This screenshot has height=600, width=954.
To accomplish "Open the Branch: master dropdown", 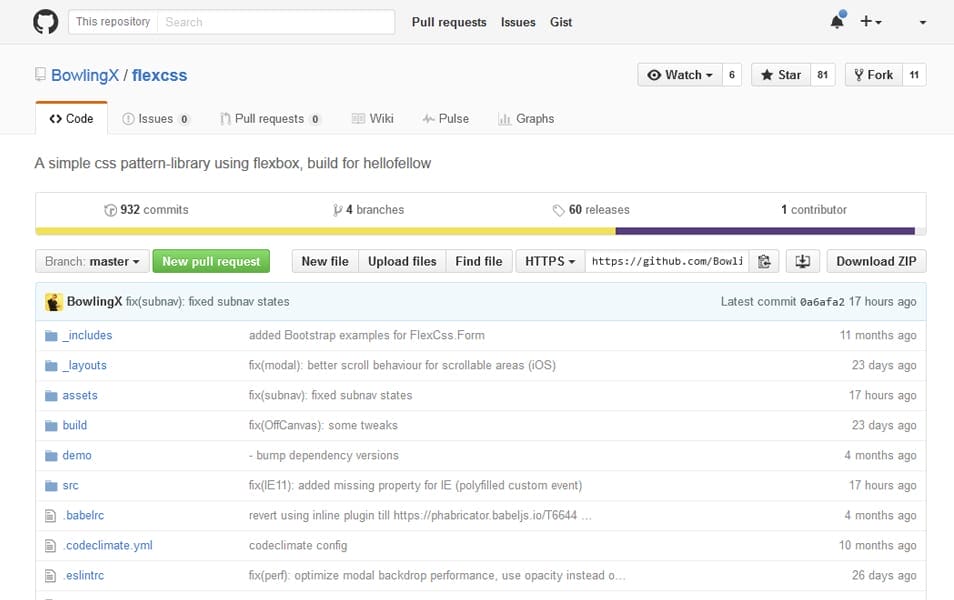I will pos(92,261).
